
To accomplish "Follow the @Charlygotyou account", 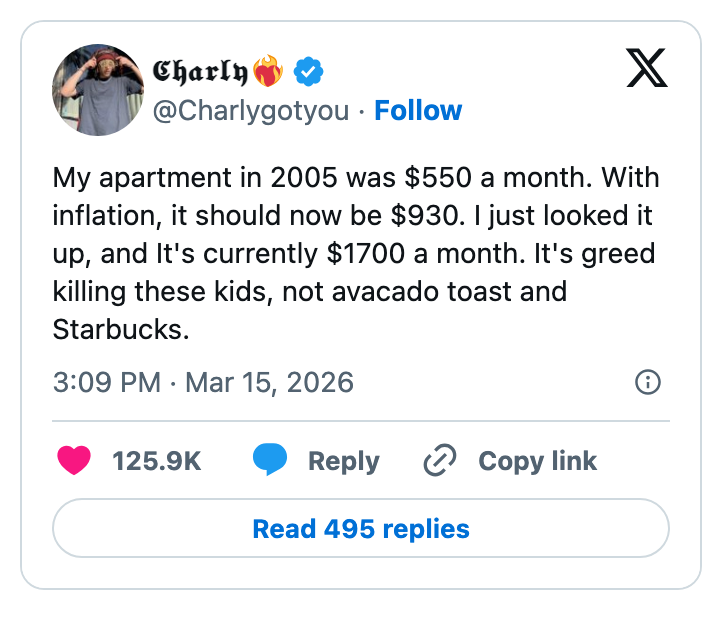I will pyautogui.click(x=418, y=110).
